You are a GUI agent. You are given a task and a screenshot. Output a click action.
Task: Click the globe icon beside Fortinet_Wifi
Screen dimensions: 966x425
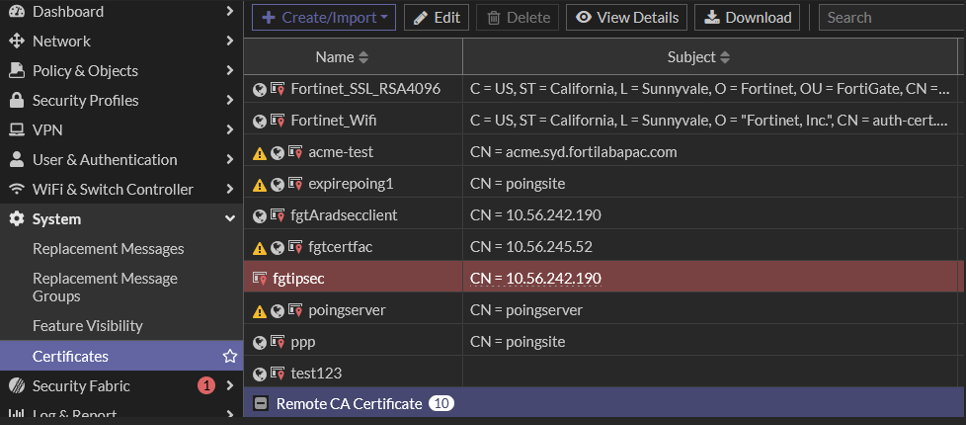pyautogui.click(x=260, y=121)
